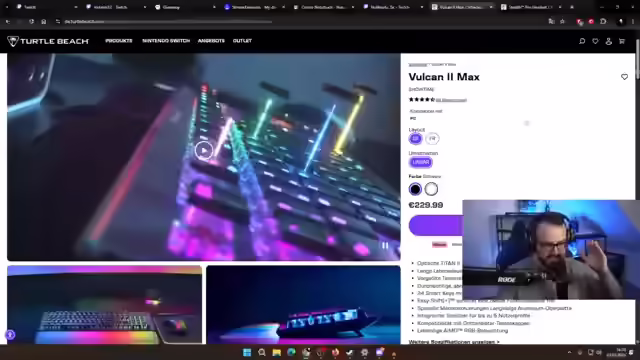Screen dimensions: 640x360
Task: Open the NINTENDO SWITCH menu
Action: [x=166, y=41]
